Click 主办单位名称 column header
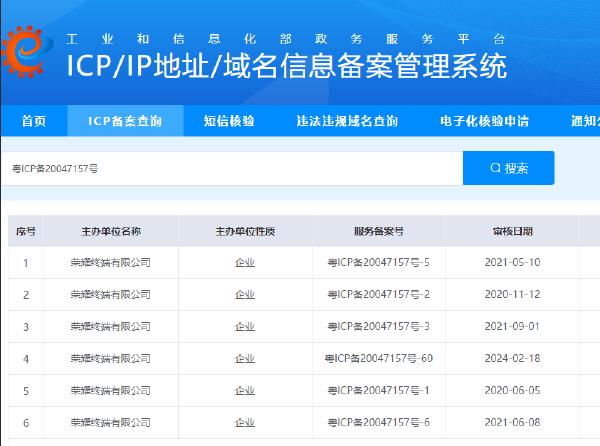The image size is (600, 446). (x=111, y=231)
